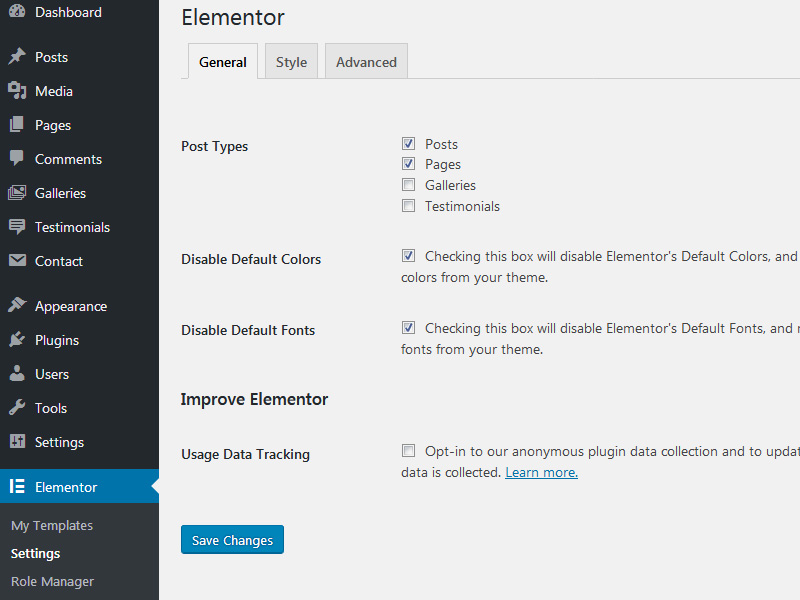Click the Elementor logo icon in sidebar

(17, 487)
